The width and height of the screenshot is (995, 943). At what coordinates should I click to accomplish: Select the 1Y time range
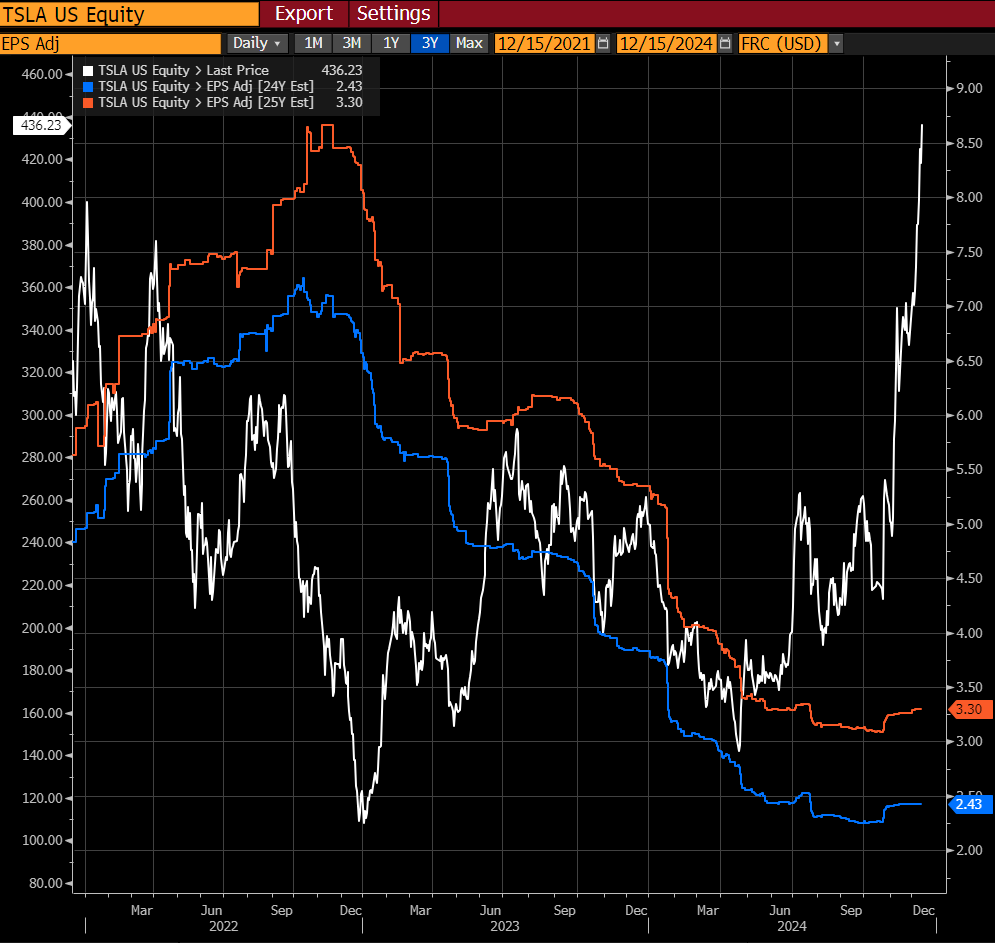tap(391, 43)
